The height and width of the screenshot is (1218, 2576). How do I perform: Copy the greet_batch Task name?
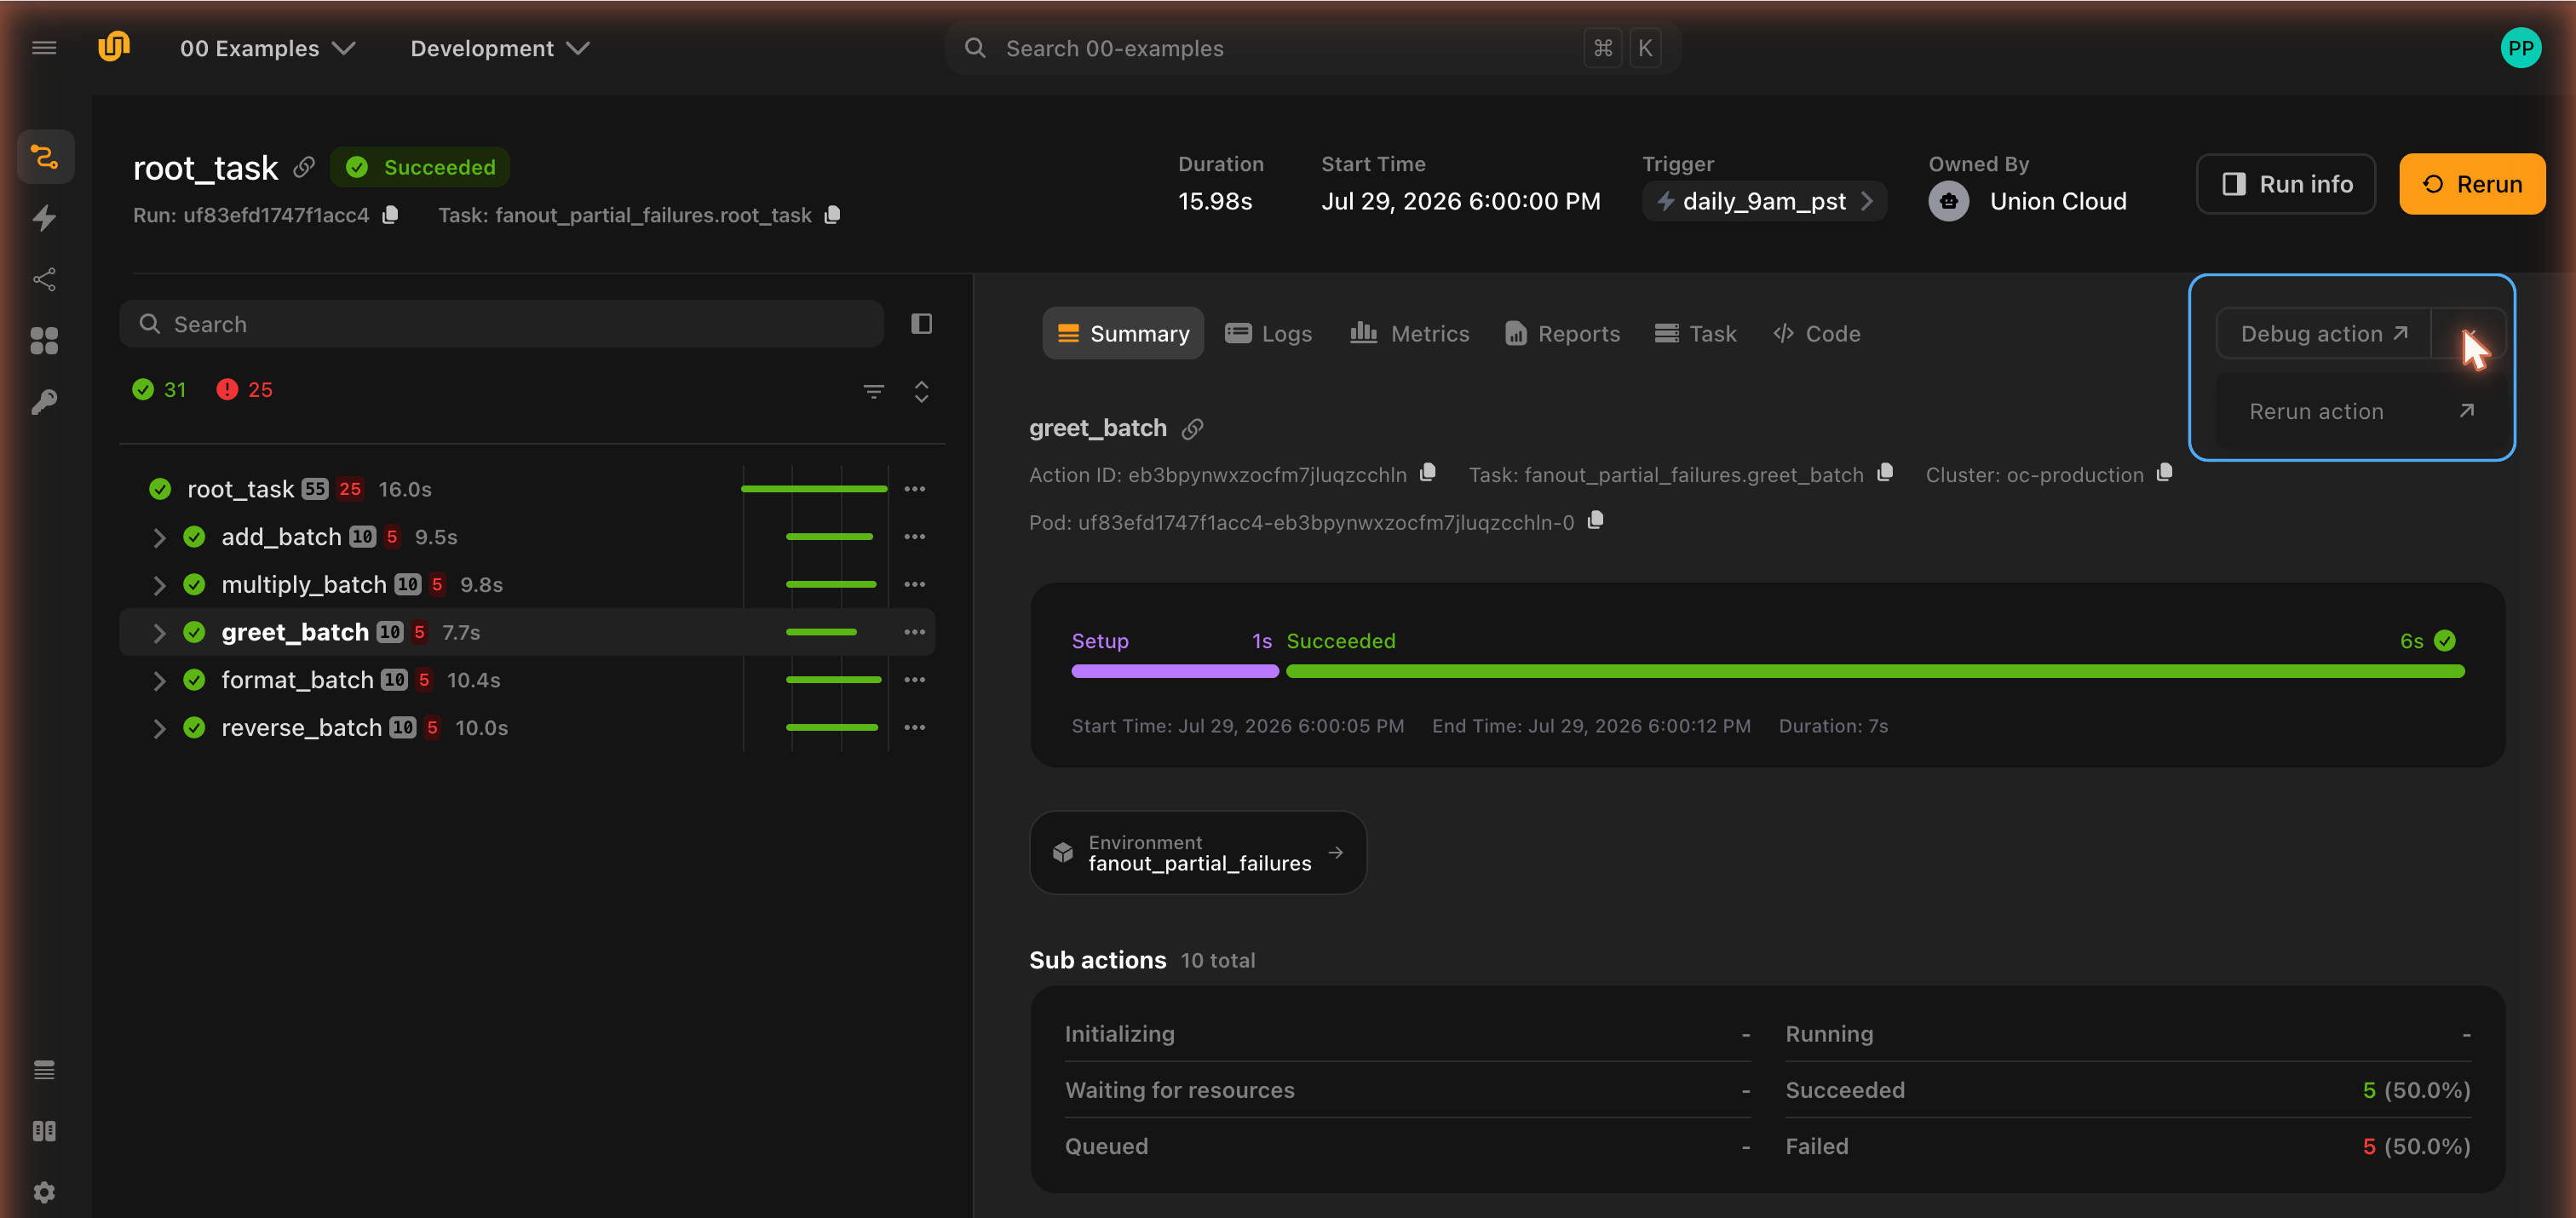(x=1885, y=473)
